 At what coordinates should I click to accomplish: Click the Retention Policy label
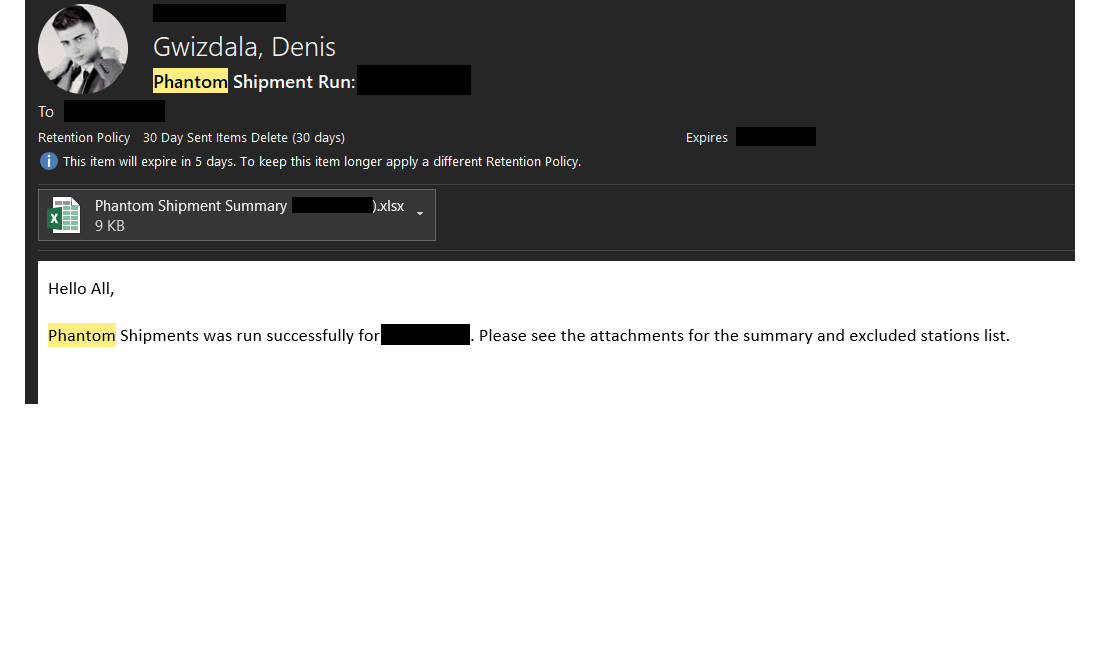point(84,138)
